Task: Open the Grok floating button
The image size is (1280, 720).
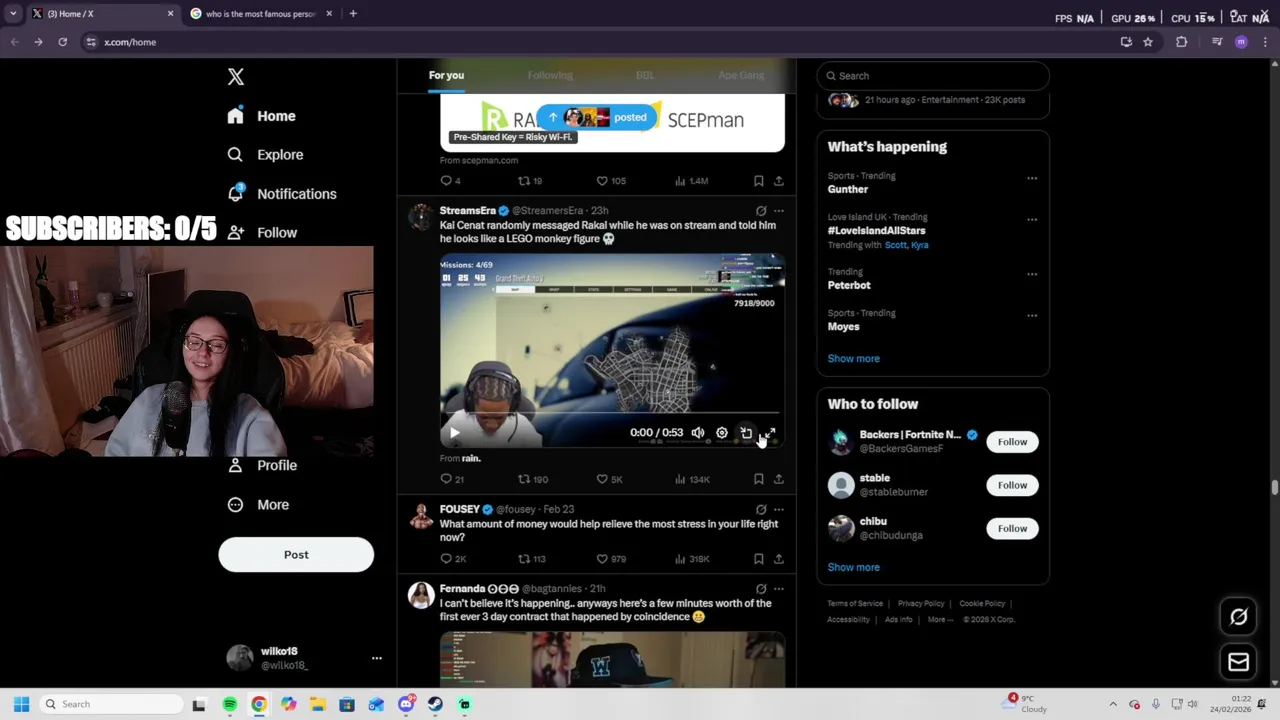Action: click(x=1239, y=617)
